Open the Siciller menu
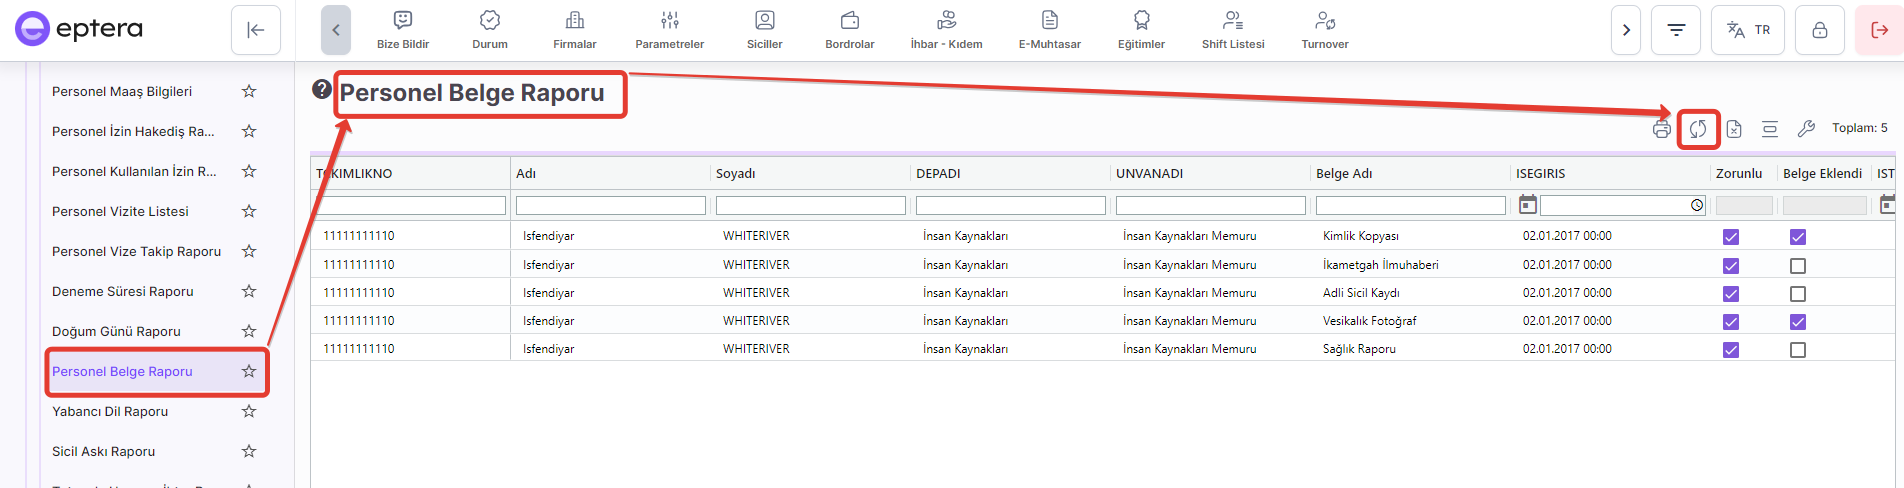Viewport: 1904px width, 488px height. pos(765,30)
